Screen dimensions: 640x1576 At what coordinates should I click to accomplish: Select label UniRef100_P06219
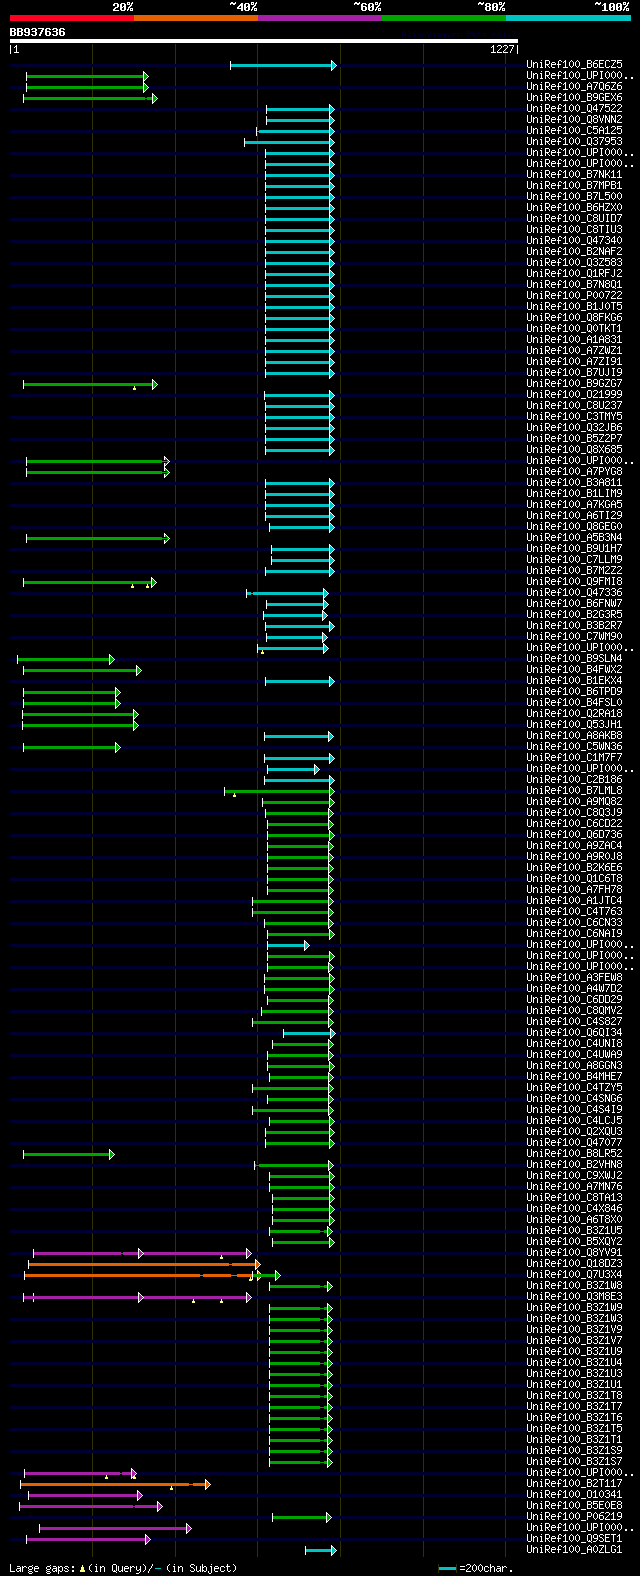click(x=574, y=1517)
